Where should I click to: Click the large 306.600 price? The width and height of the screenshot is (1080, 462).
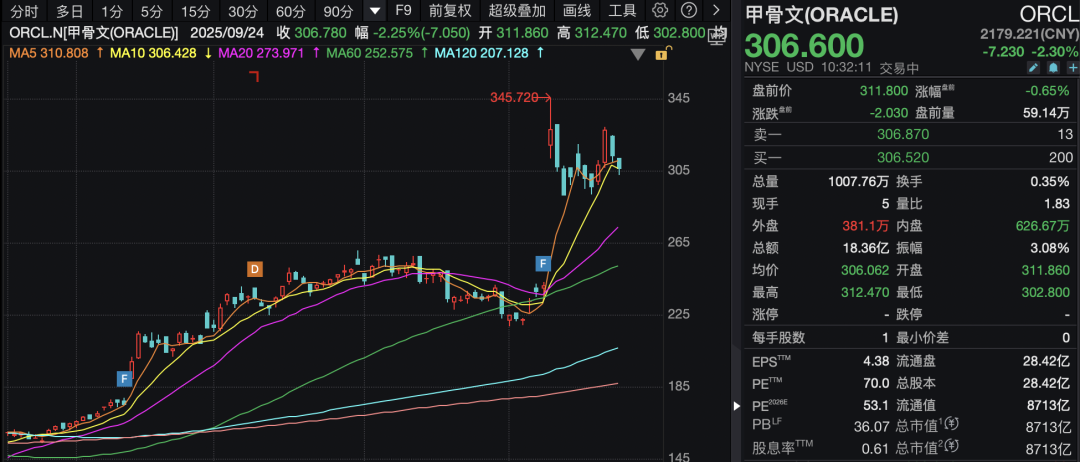(x=804, y=46)
